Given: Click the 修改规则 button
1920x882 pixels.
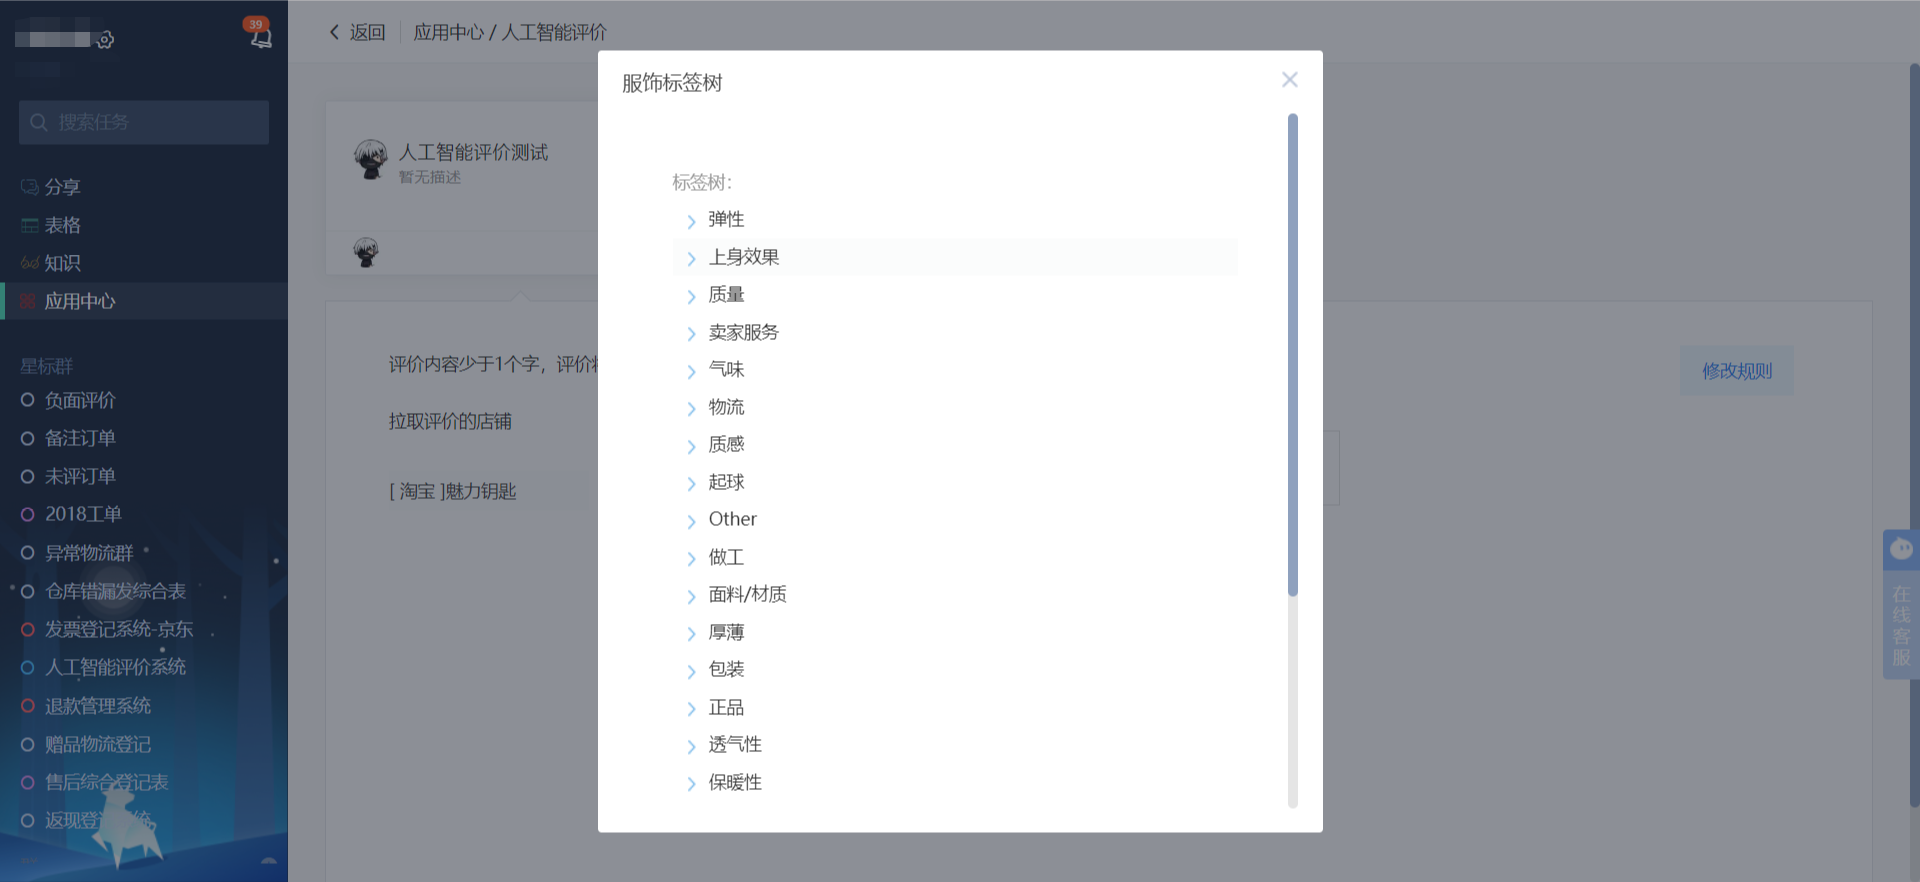Looking at the screenshot, I should tap(1736, 371).
